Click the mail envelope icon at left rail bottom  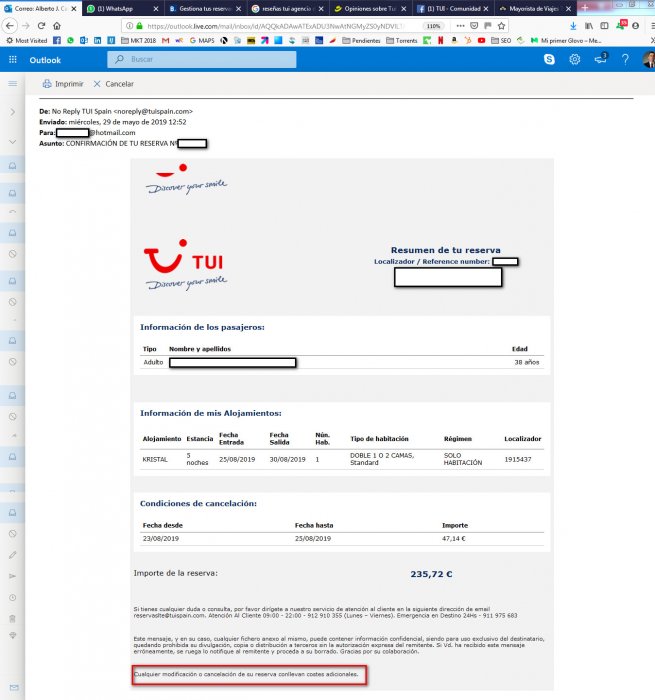(x=14, y=688)
